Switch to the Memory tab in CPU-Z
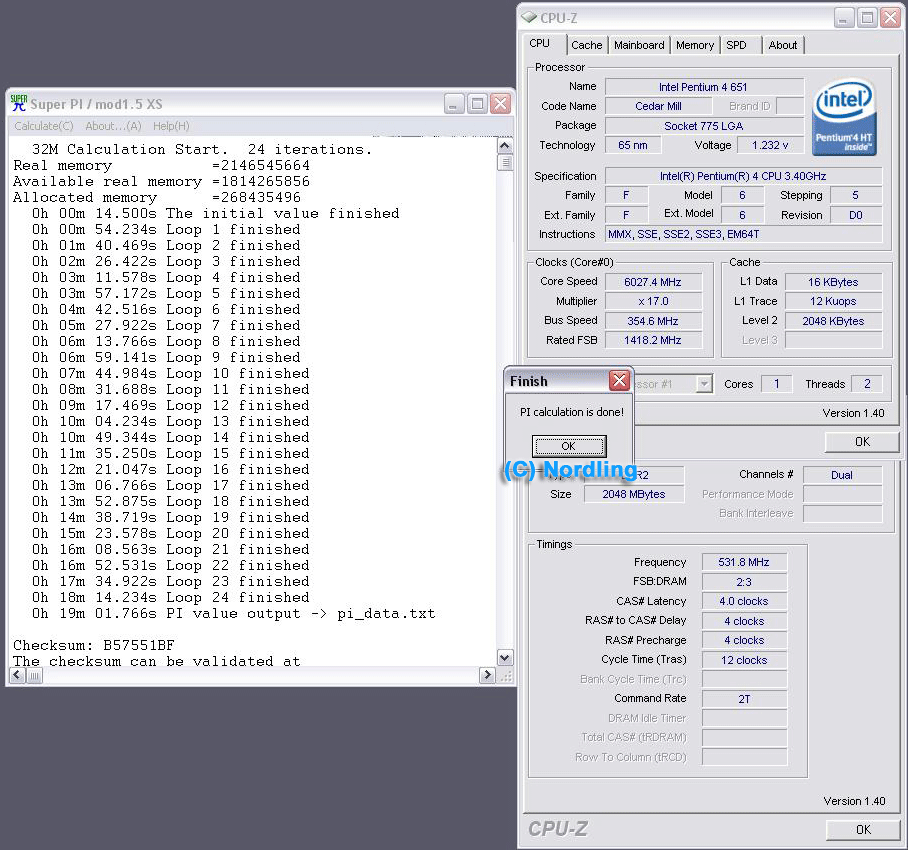Screen dimensions: 908x850 (695, 45)
